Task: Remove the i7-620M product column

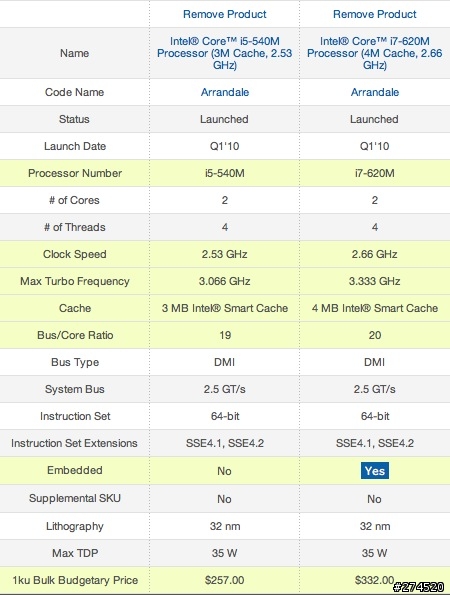Action: [374, 14]
